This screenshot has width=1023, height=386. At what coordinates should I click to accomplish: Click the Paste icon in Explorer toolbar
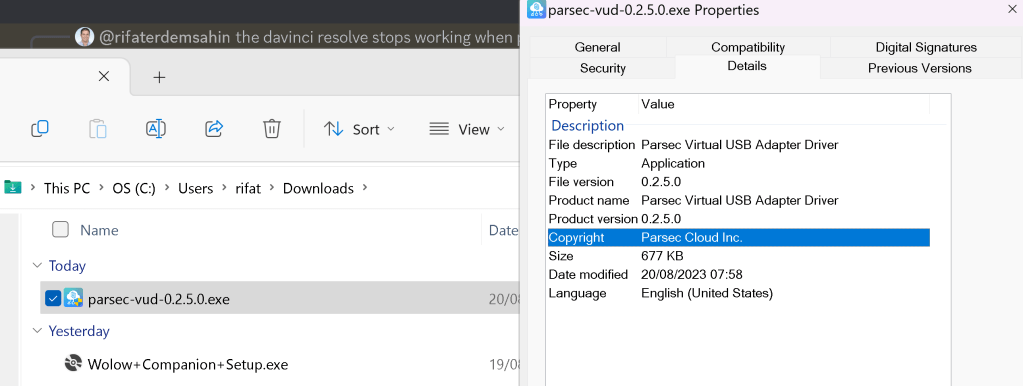click(x=97, y=129)
